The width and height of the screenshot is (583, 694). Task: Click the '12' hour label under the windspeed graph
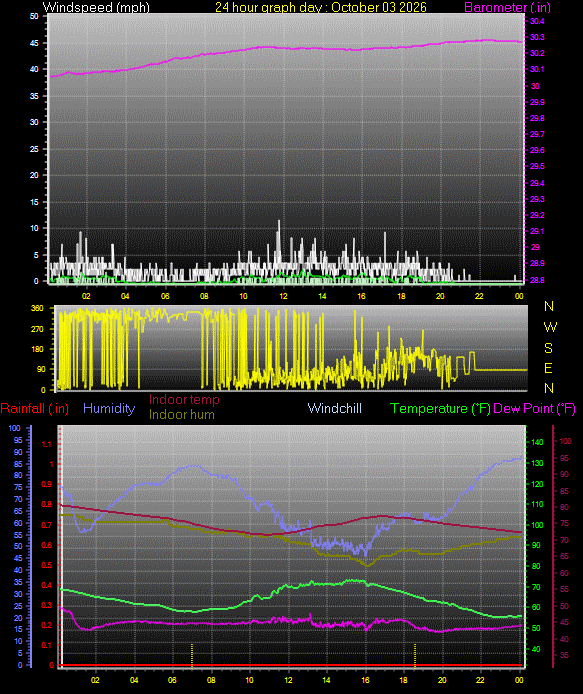coord(283,296)
